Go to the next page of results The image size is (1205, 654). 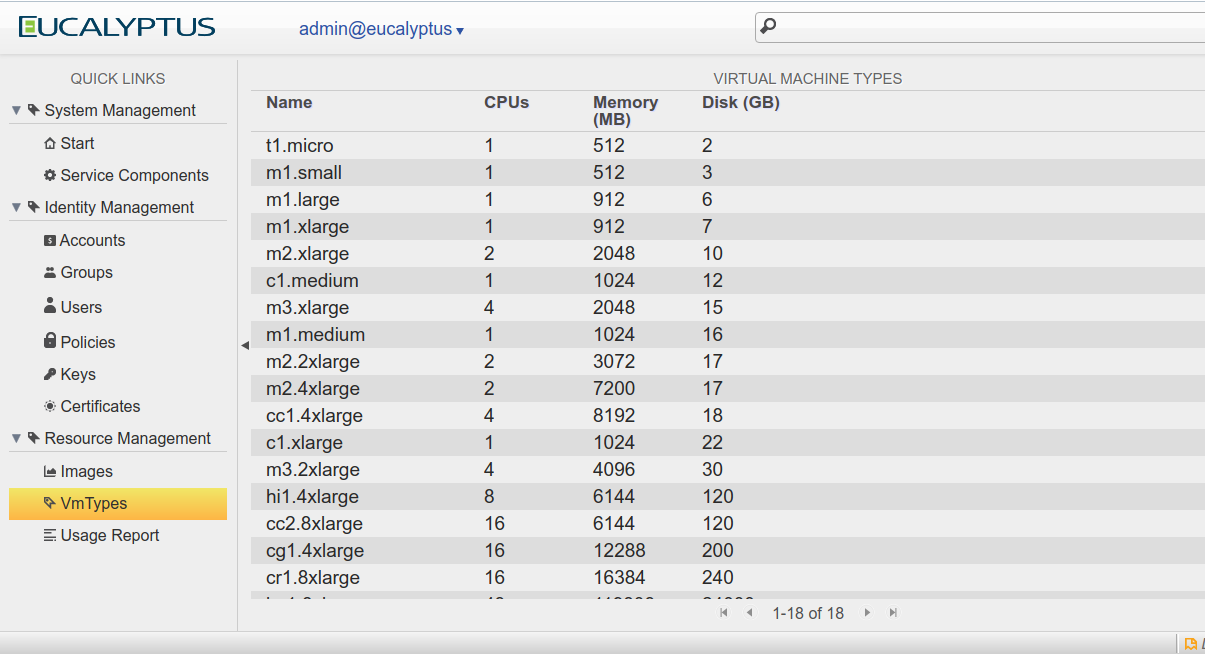coord(867,613)
